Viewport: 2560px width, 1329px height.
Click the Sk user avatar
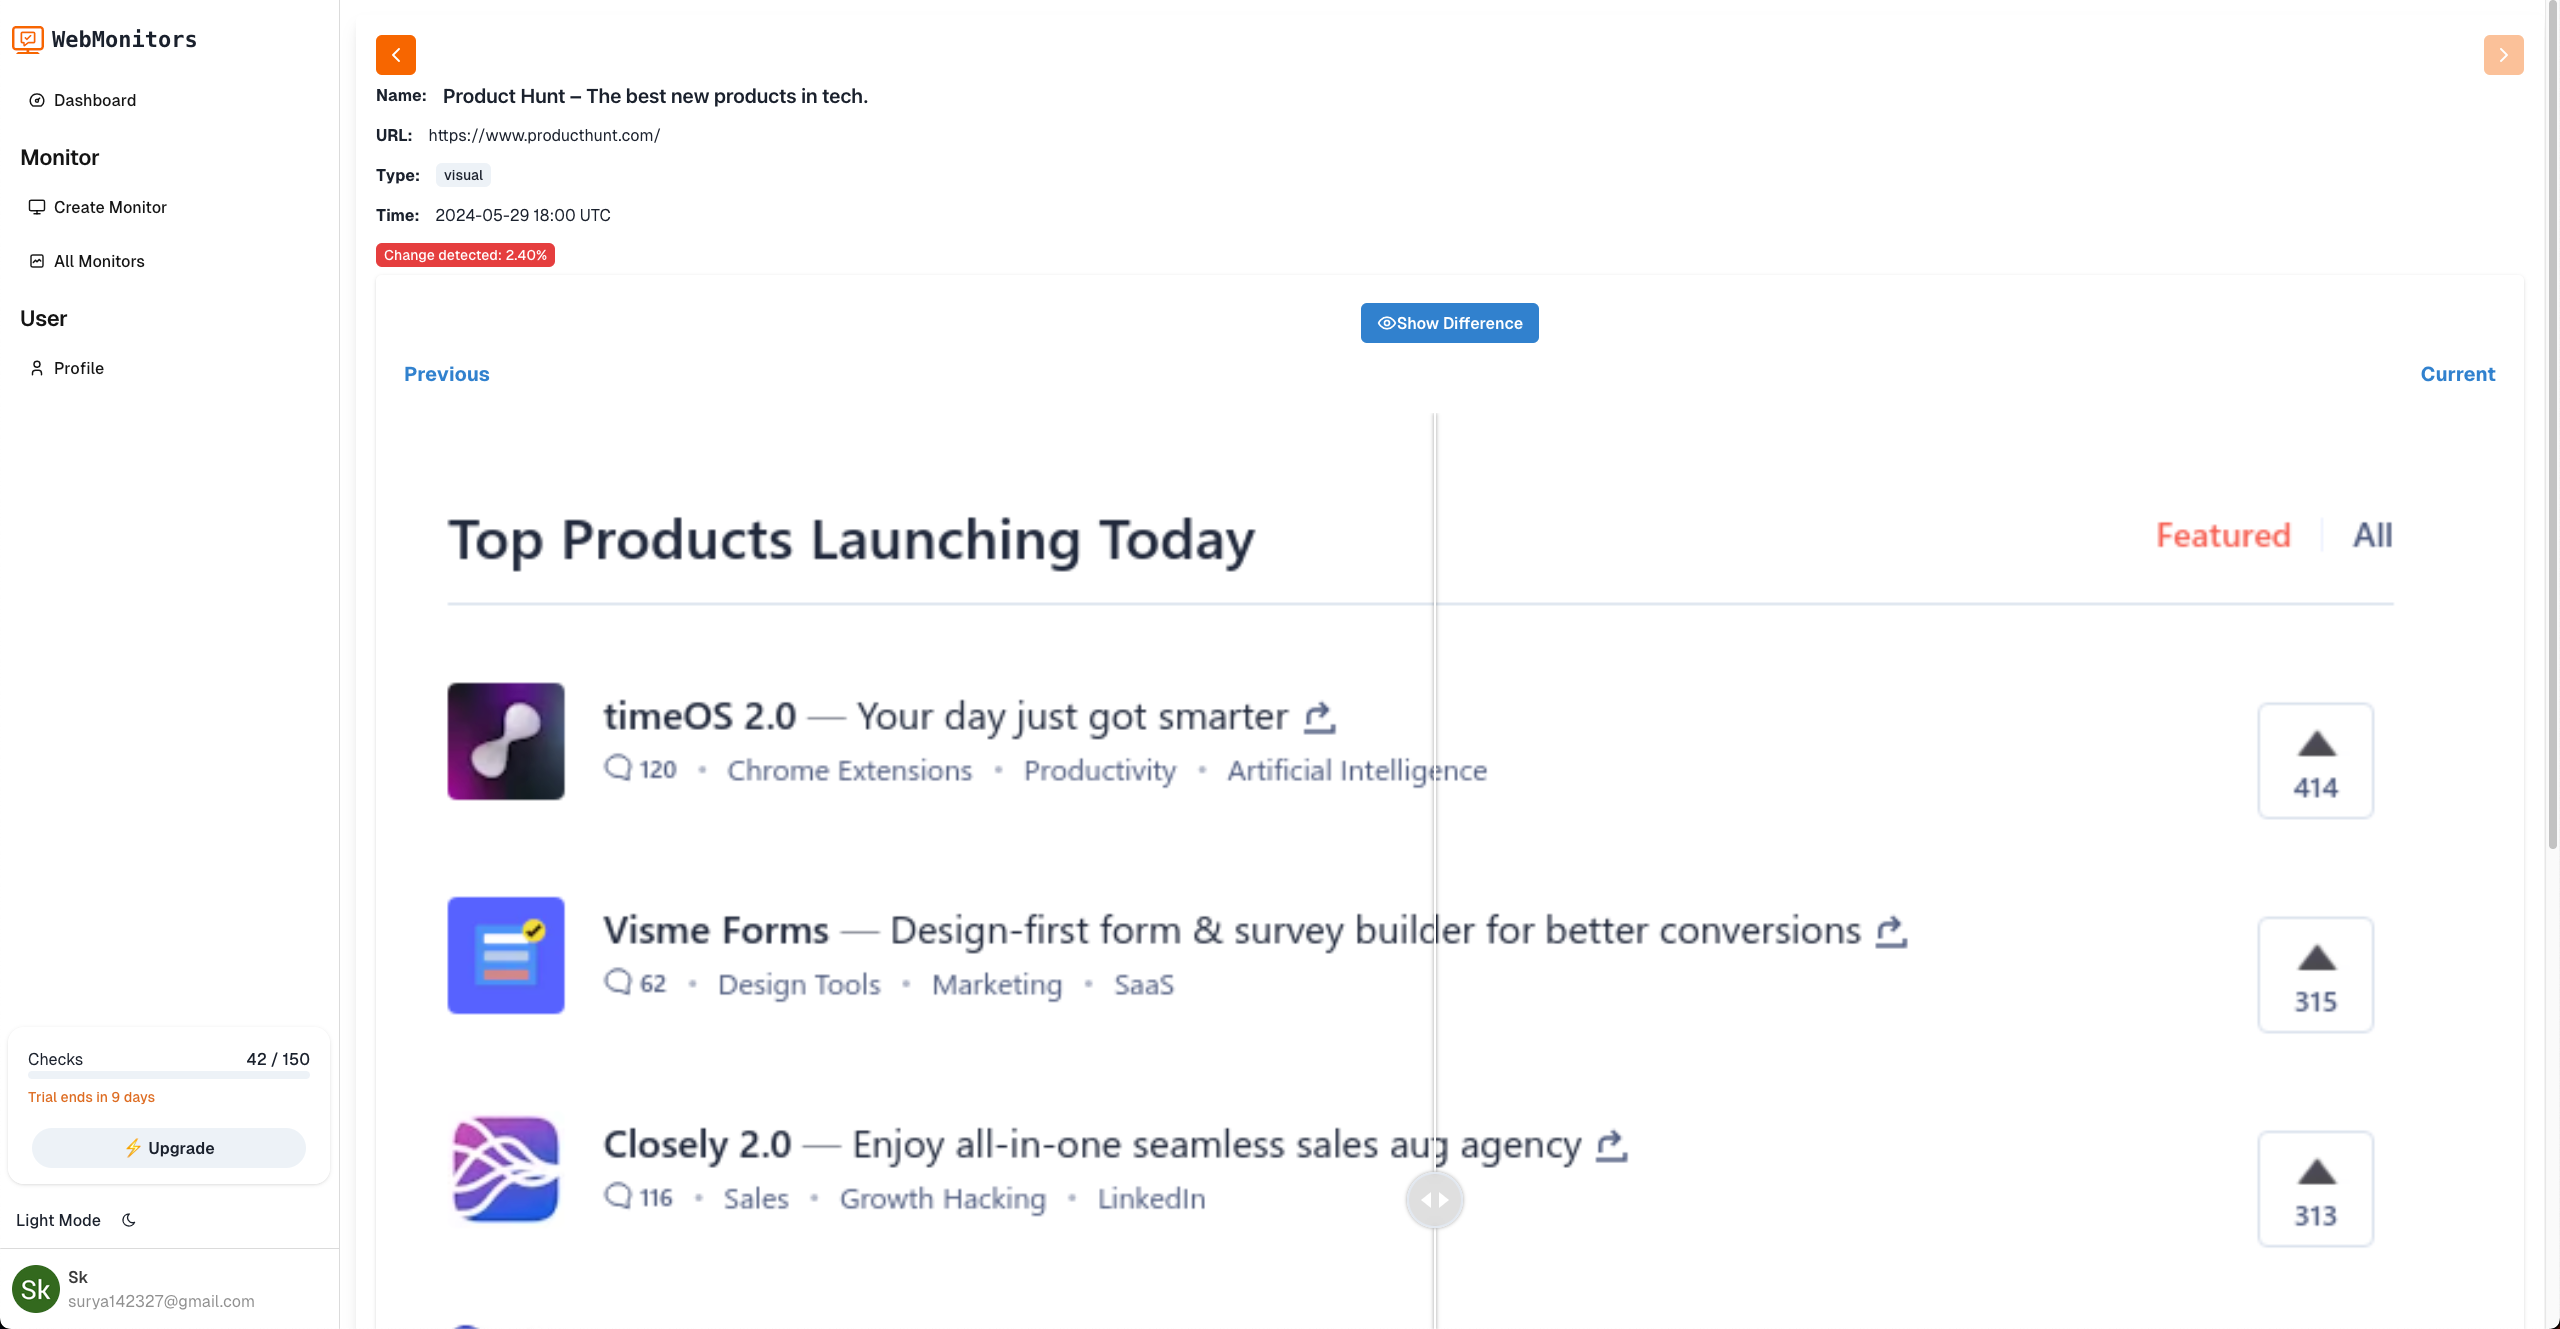pyautogui.click(x=36, y=1289)
